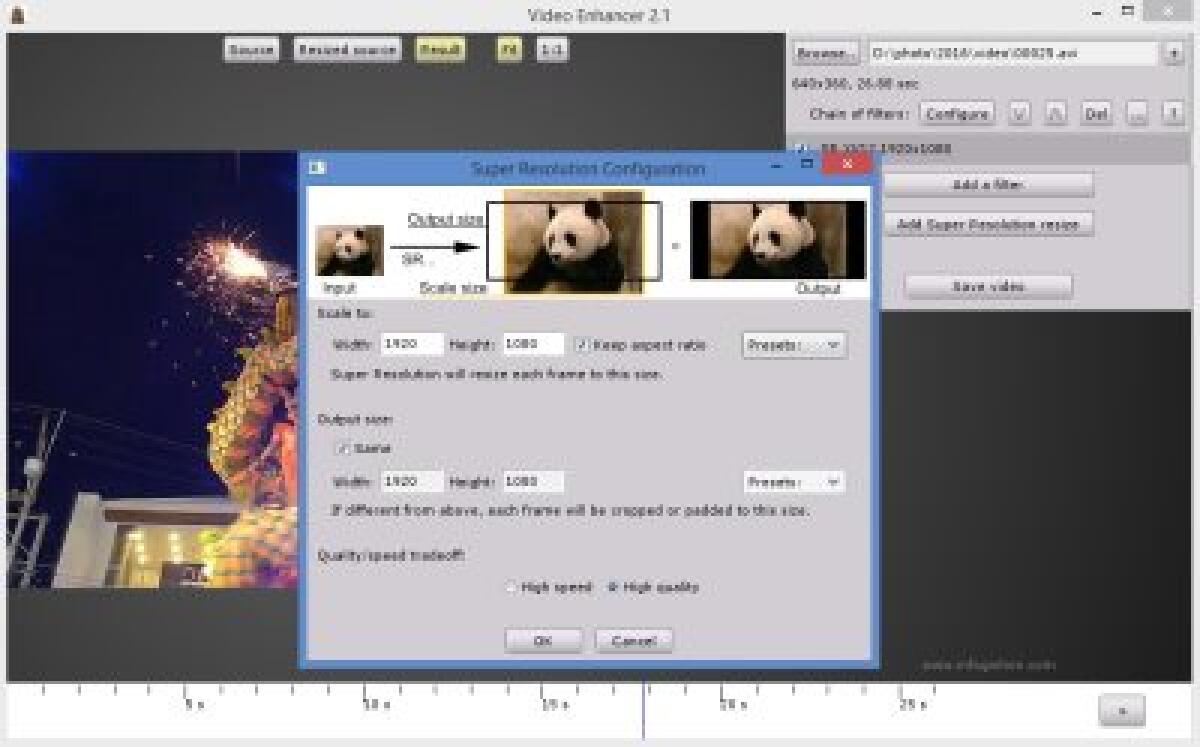Click the plus icon next to the file path
Viewport: 1200px width, 747px height.
1172,53
